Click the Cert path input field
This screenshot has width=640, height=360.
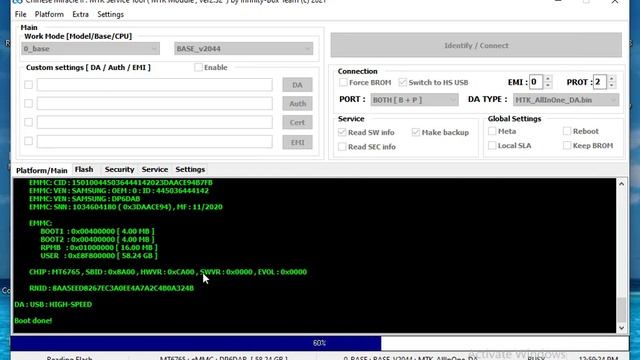pyautogui.click(x=155, y=122)
